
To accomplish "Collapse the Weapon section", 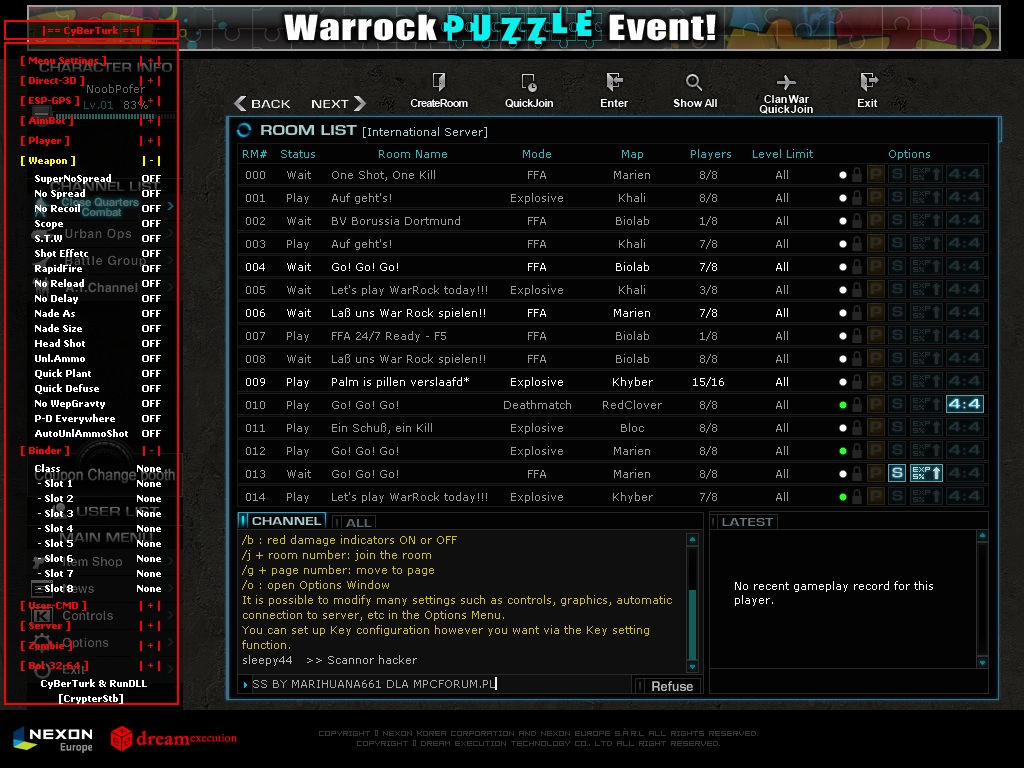I will 151,161.
